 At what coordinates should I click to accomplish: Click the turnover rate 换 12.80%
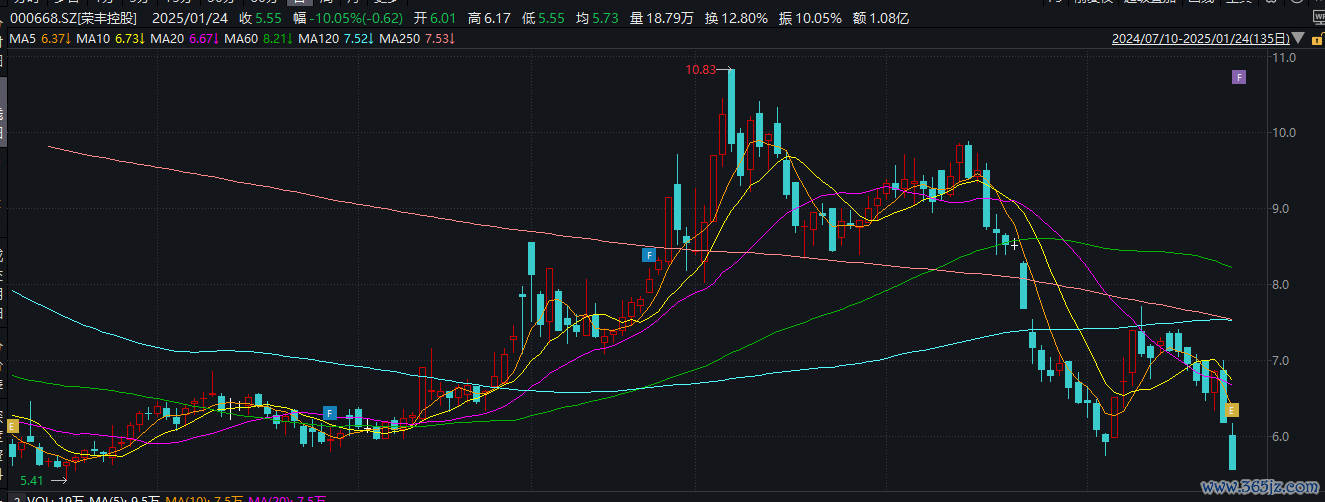(736, 19)
